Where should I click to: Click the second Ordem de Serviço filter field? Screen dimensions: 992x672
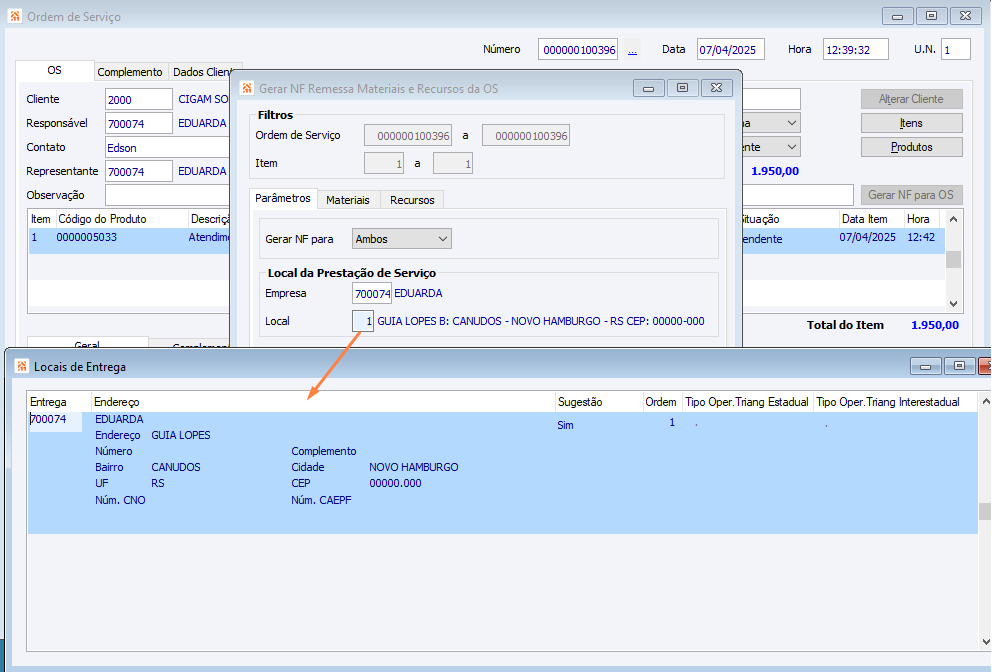click(x=526, y=135)
